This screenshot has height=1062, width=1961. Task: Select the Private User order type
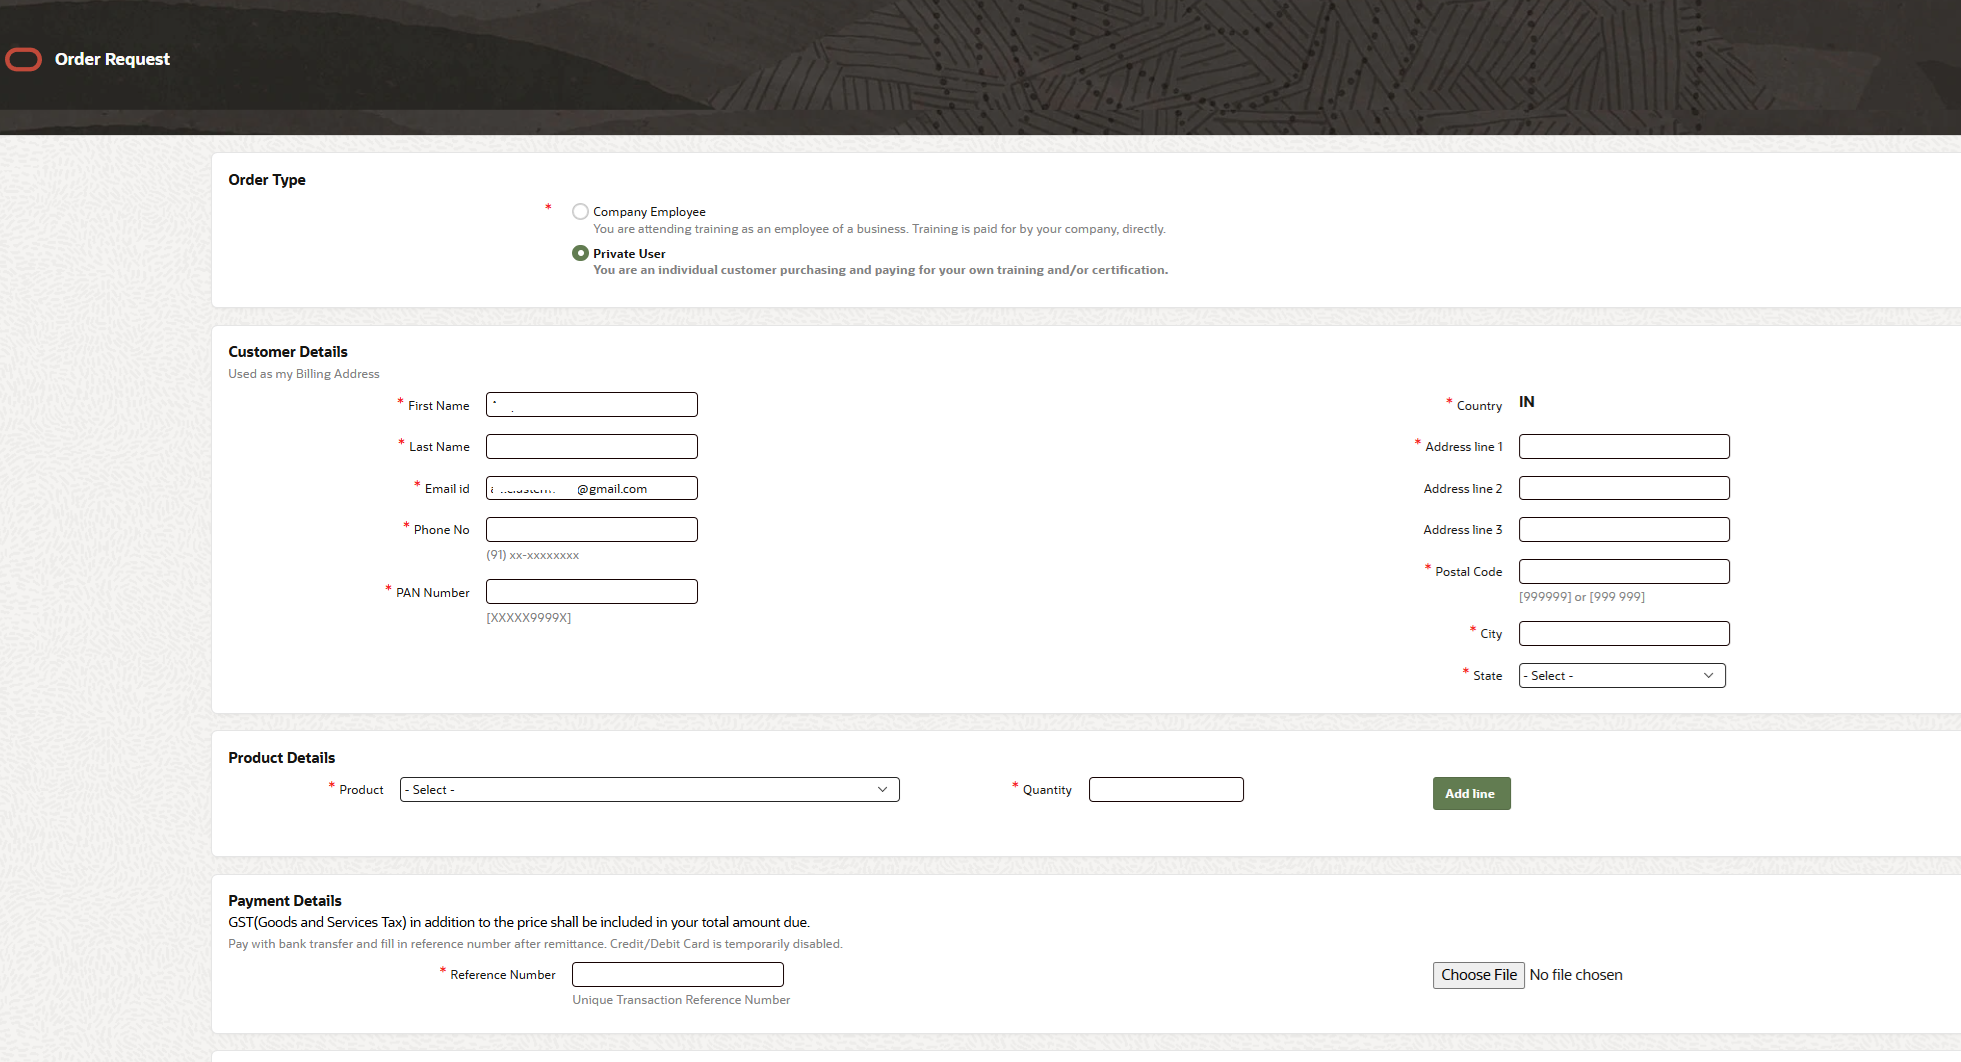581,253
